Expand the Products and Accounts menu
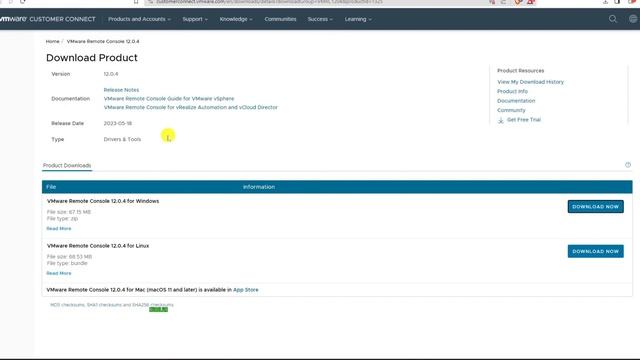The image size is (640, 360). coord(139,19)
